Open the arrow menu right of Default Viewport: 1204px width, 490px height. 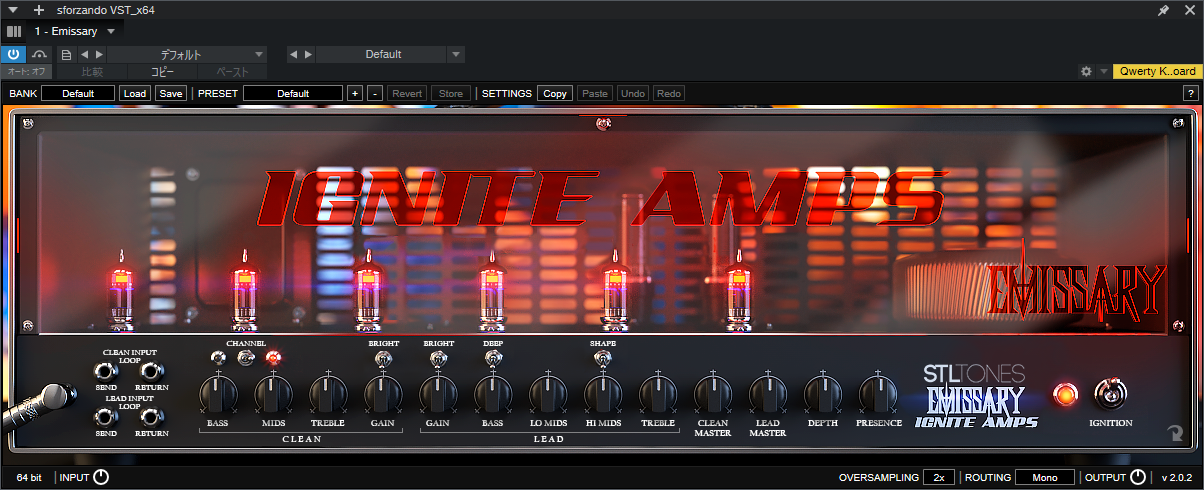456,54
